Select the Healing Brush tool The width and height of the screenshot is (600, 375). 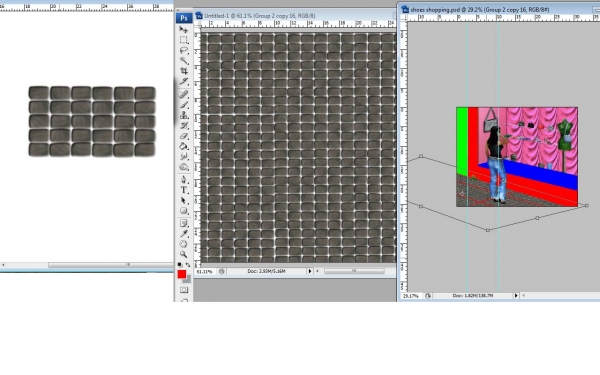click(x=184, y=94)
